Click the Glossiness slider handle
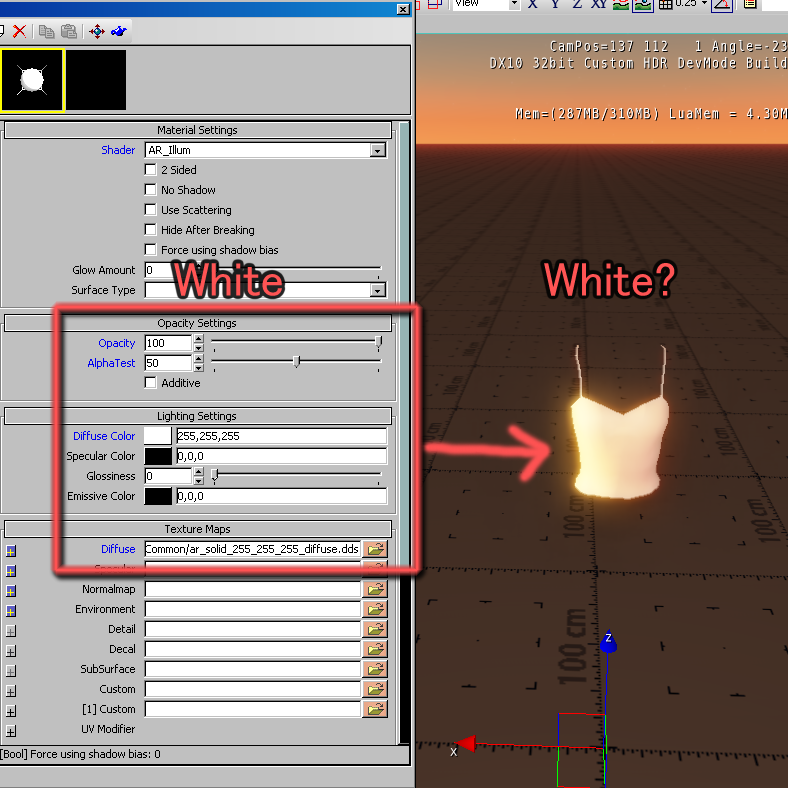Image resolution: width=788 pixels, height=788 pixels. pos(215,475)
